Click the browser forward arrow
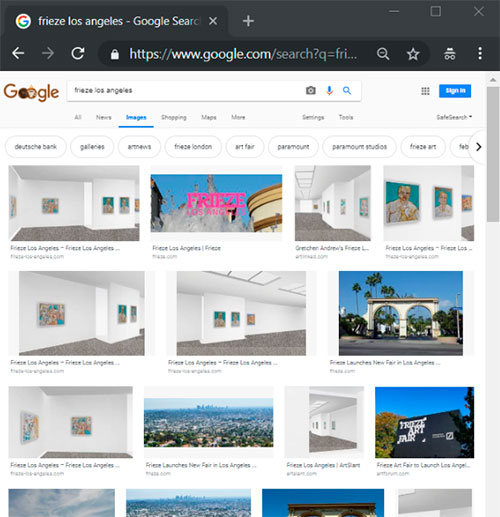This screenshot has height=517, width=500. click(48, 53)
